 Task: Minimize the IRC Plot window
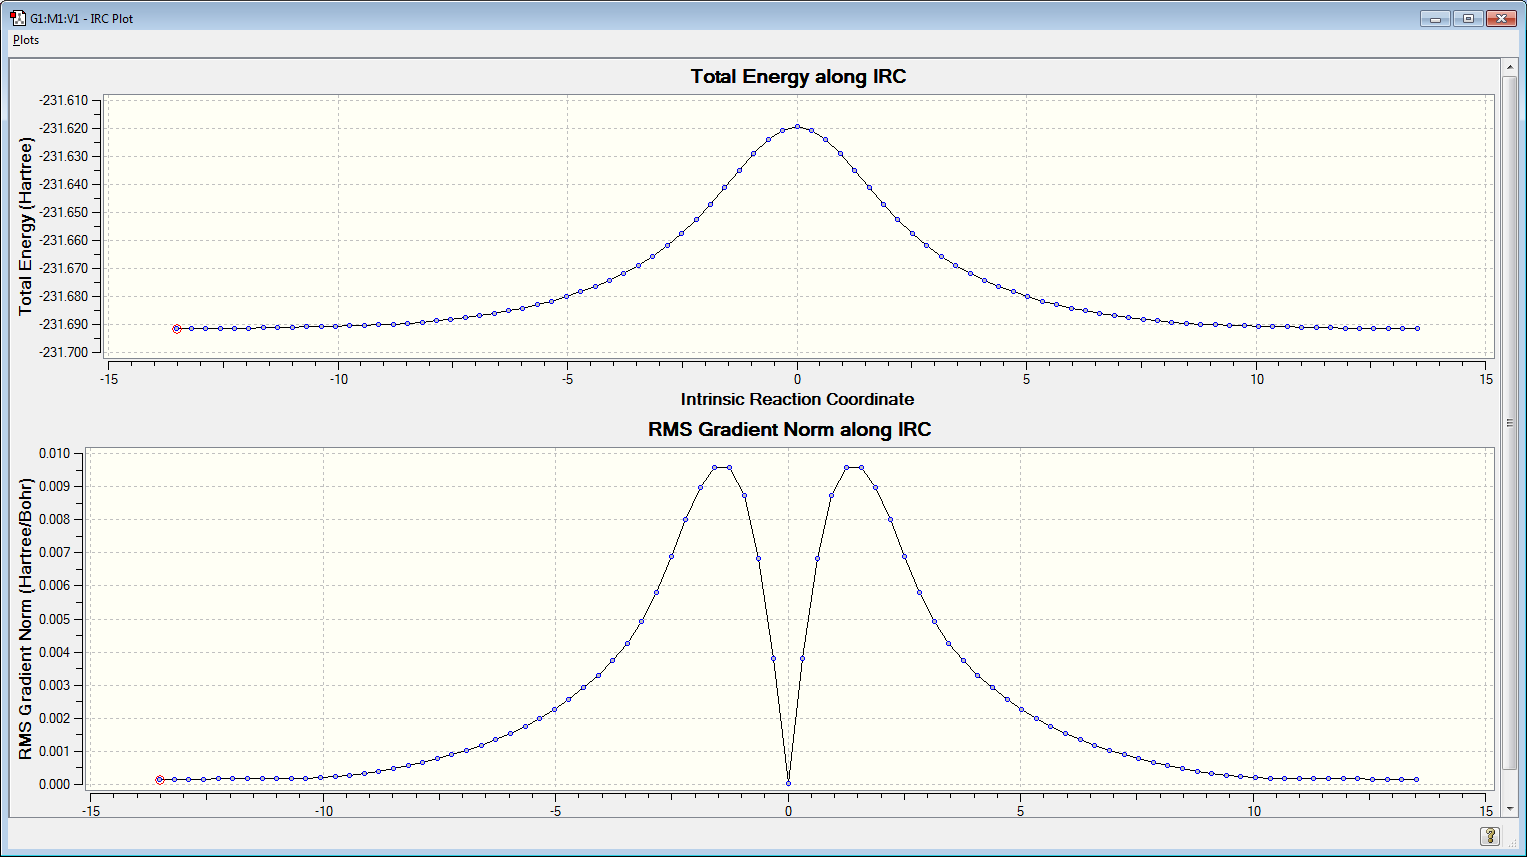click(x=1435, y=18)
